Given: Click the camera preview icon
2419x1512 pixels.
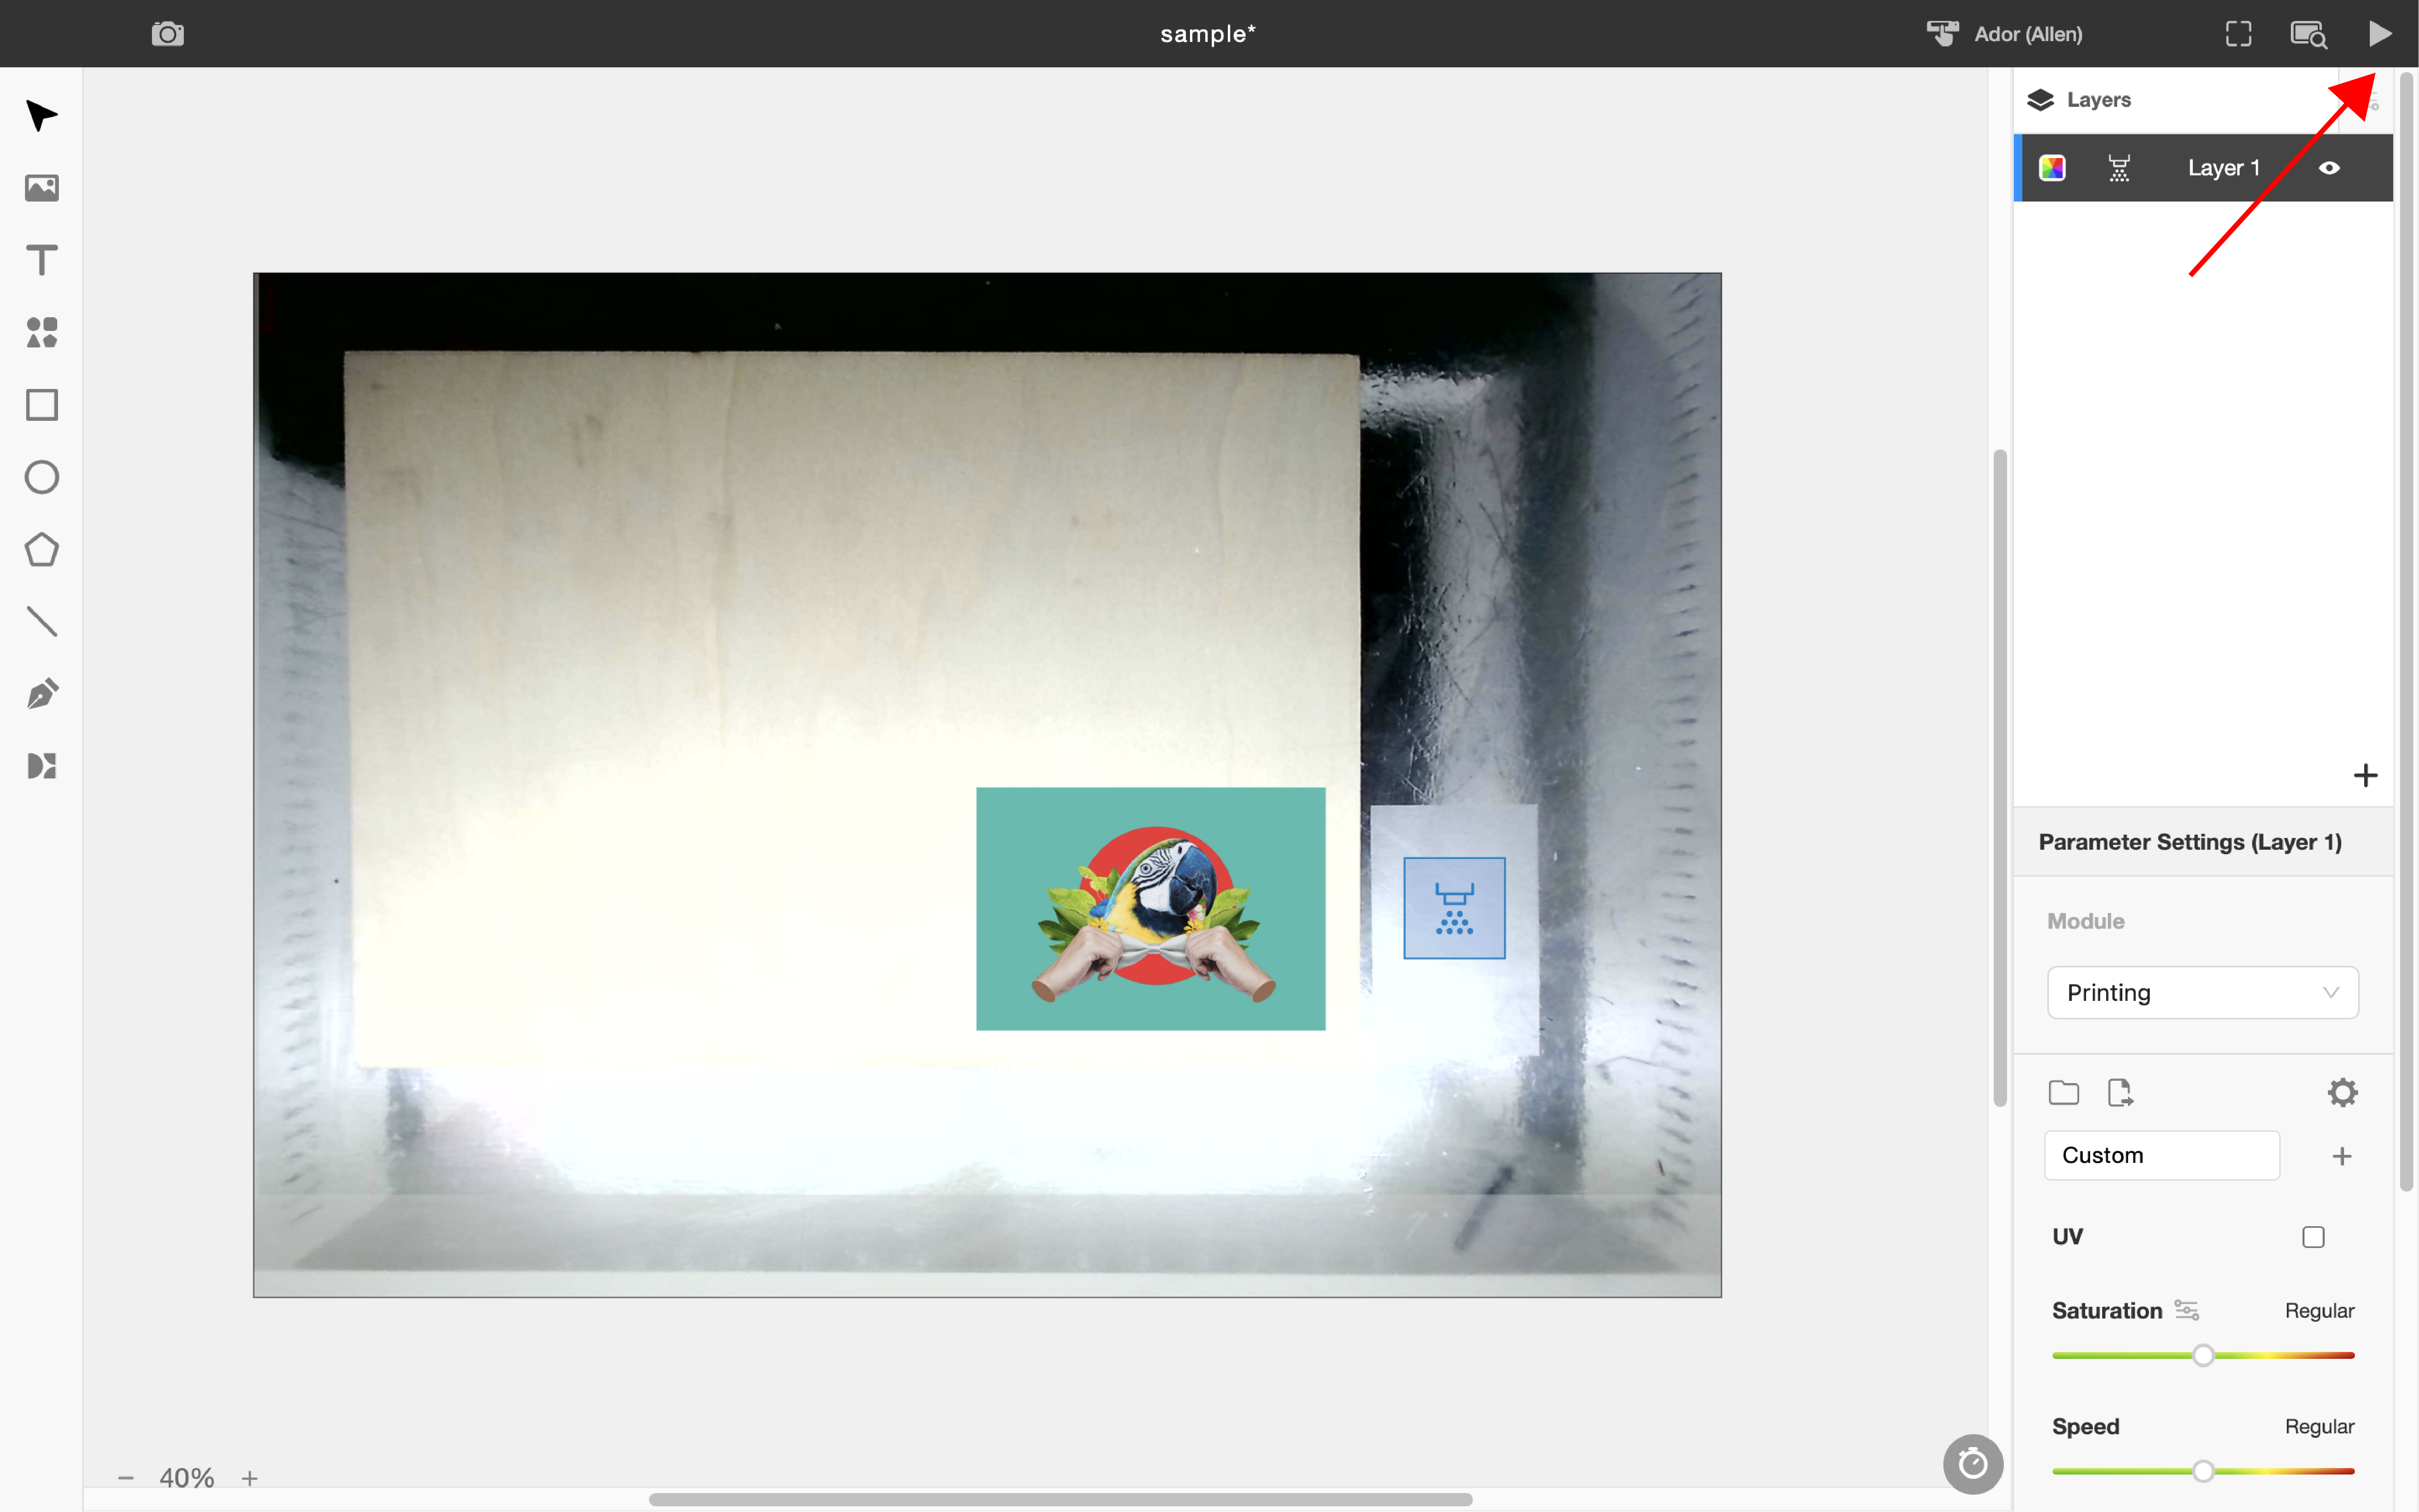Looking at the screenshot, I should (x=168, y=34).
